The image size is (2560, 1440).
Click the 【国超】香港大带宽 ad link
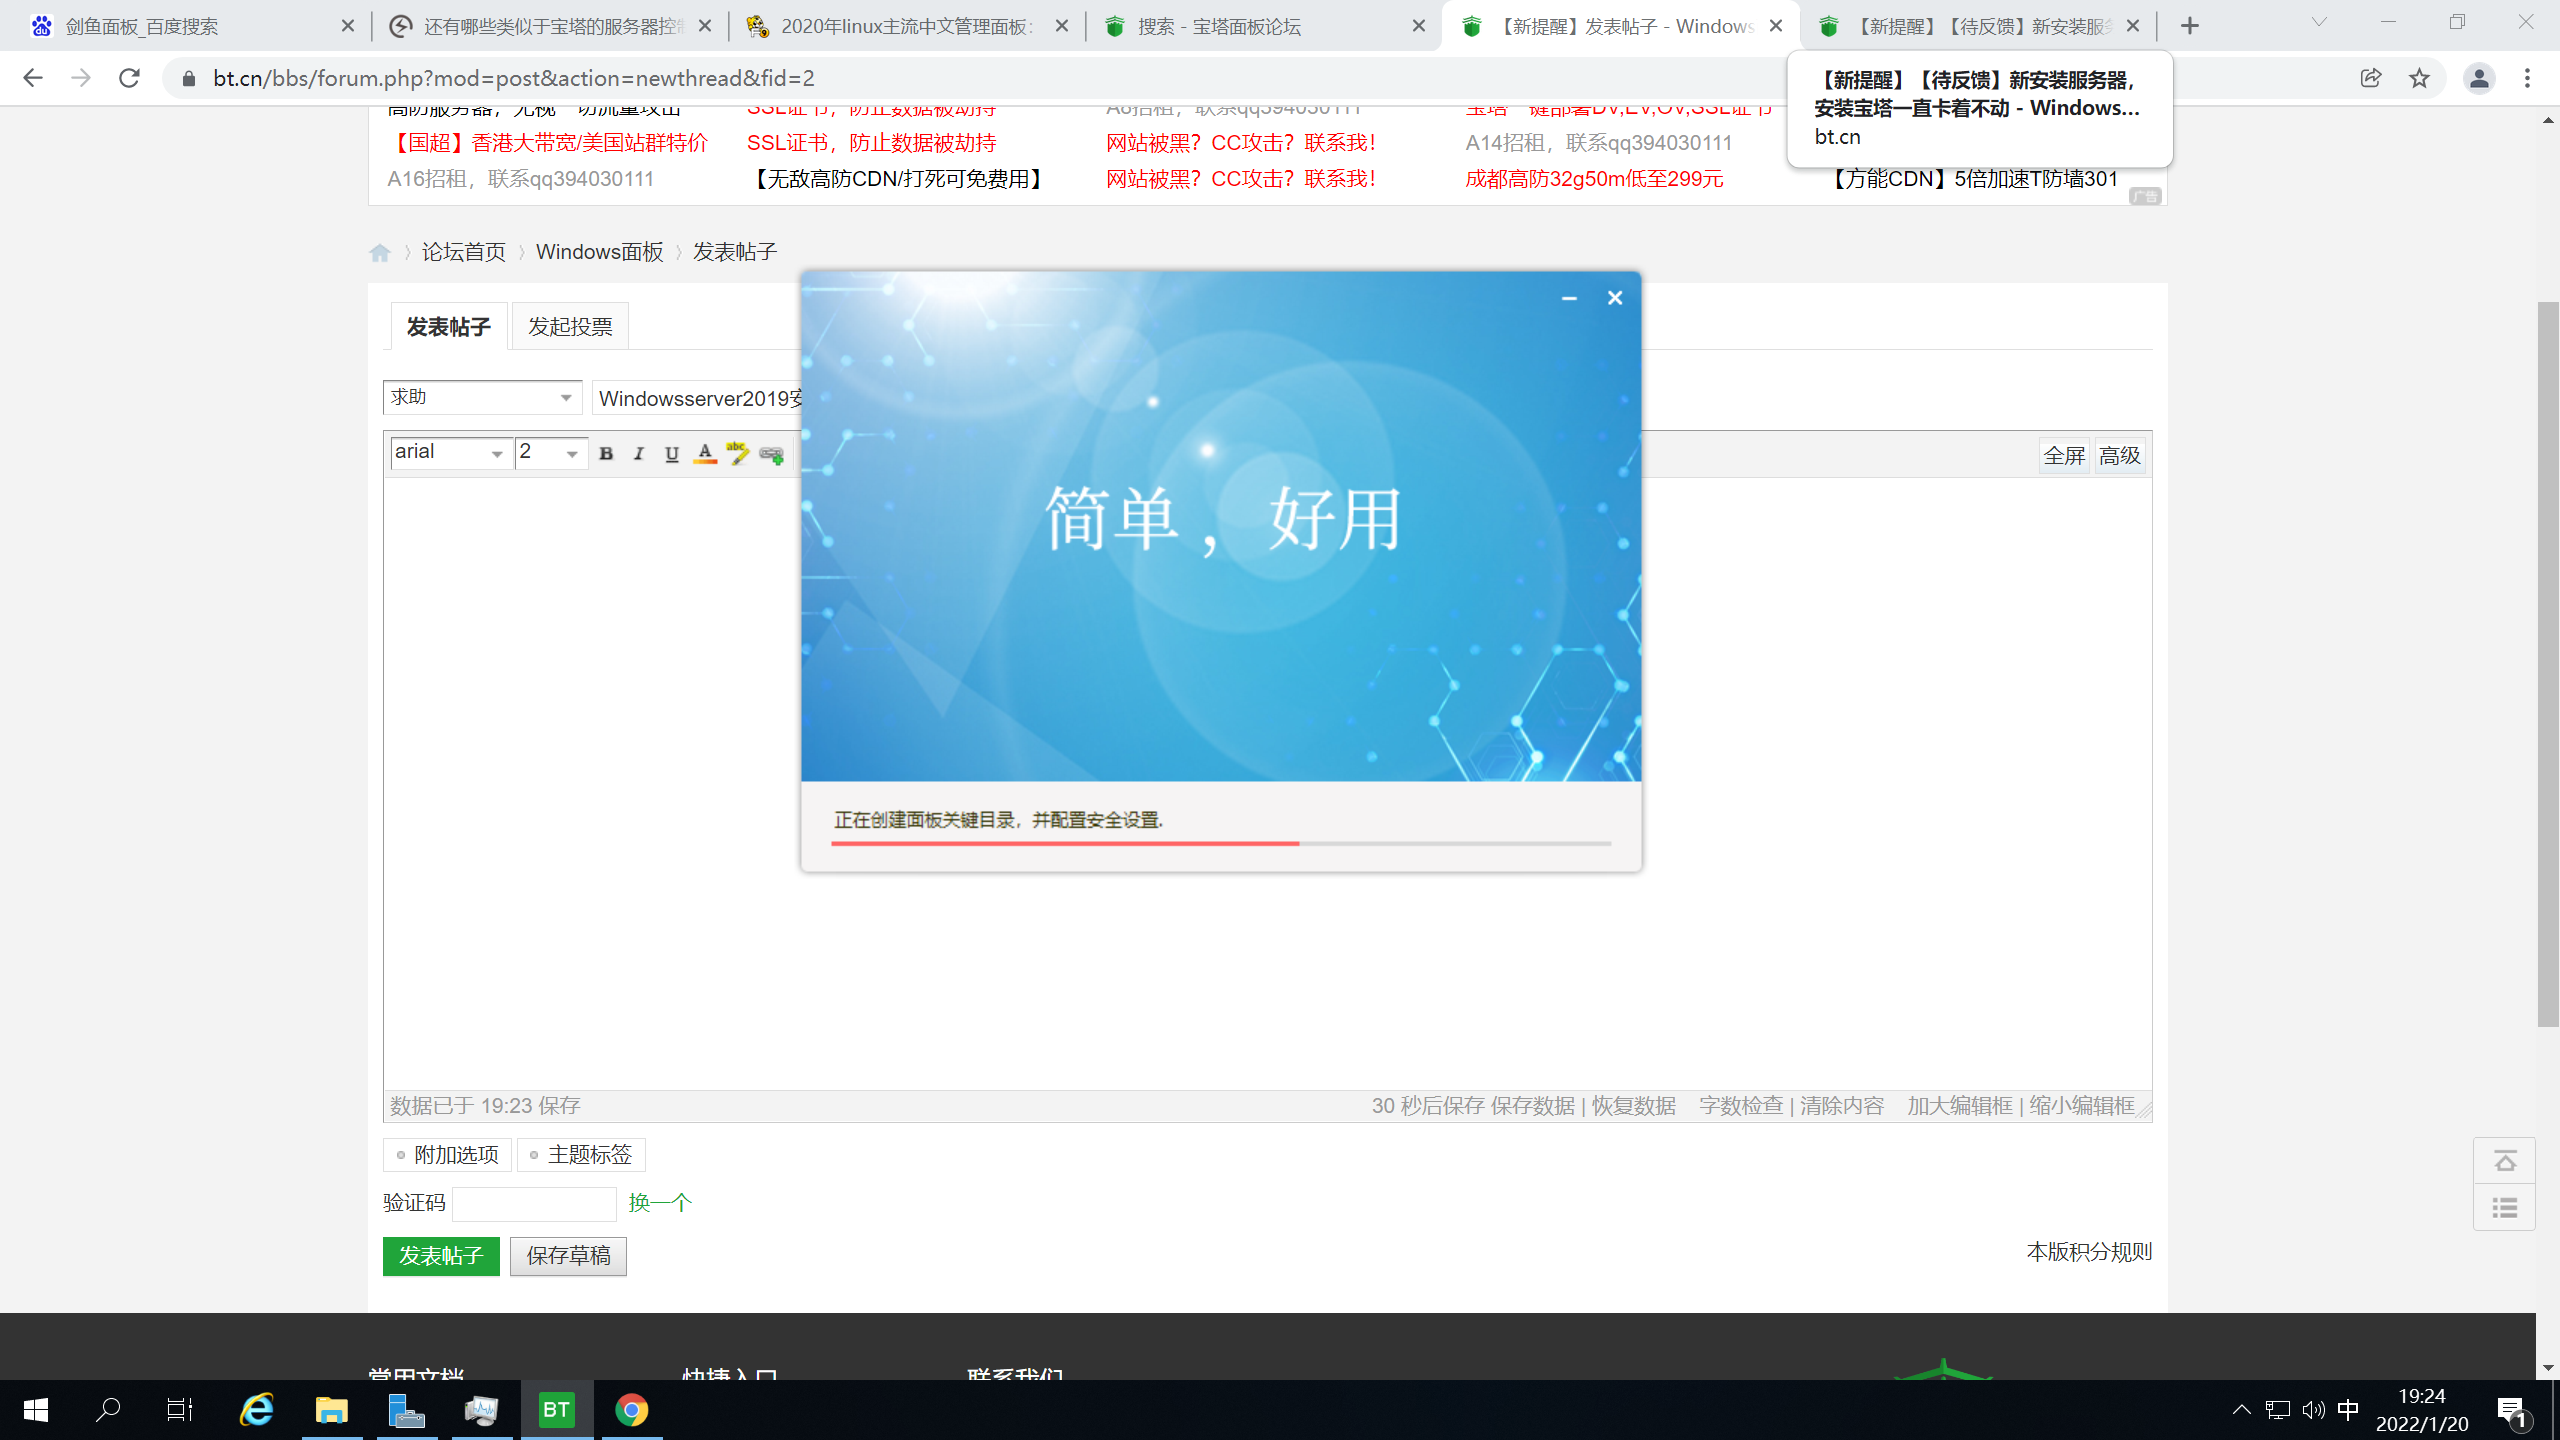[547, 143]
